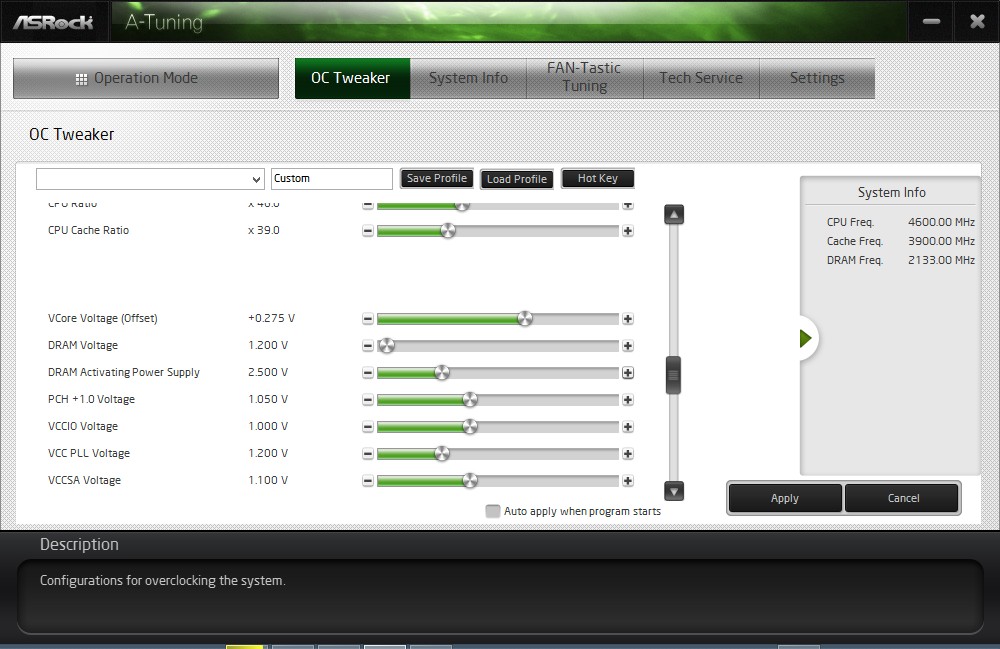The width and height of the screenshot is (1000, 649).
Task: Open the Operation Mode section
Action: point(146,78)
